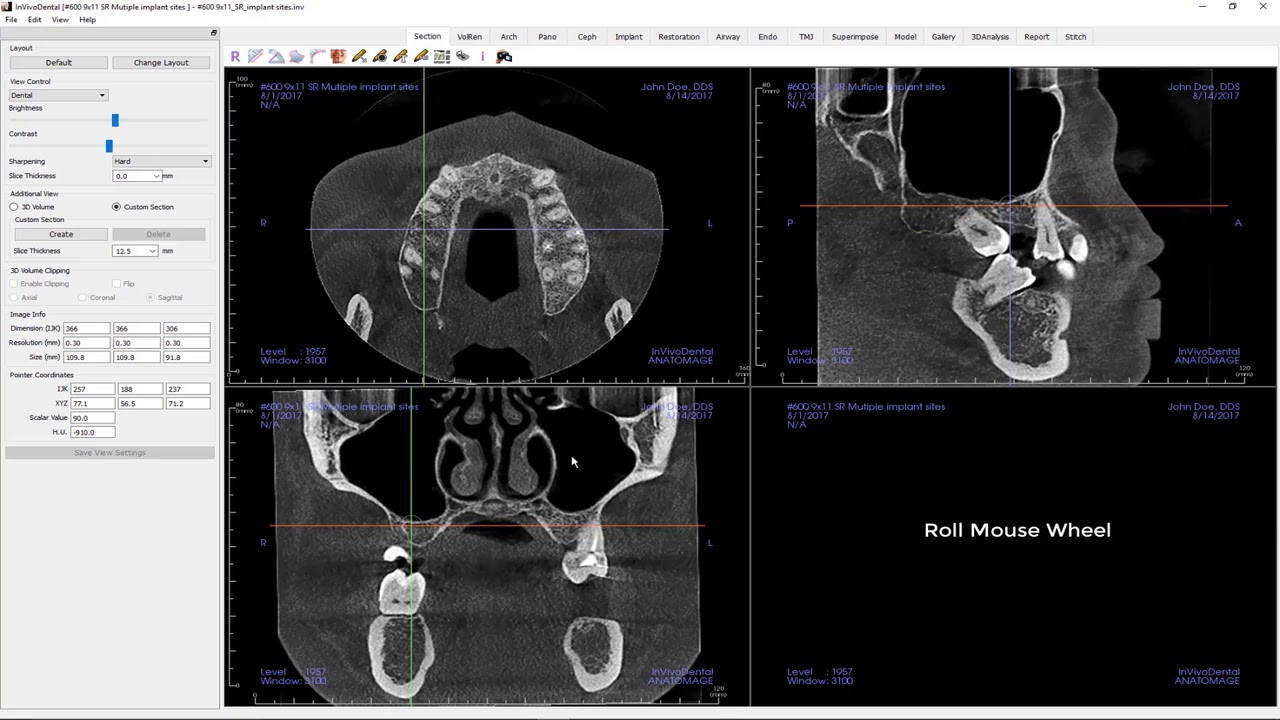The image size is (1280, 720).
Task: Open the Custom Section Slice Thickness 12.5 dropdown
Action: (136, 251)
